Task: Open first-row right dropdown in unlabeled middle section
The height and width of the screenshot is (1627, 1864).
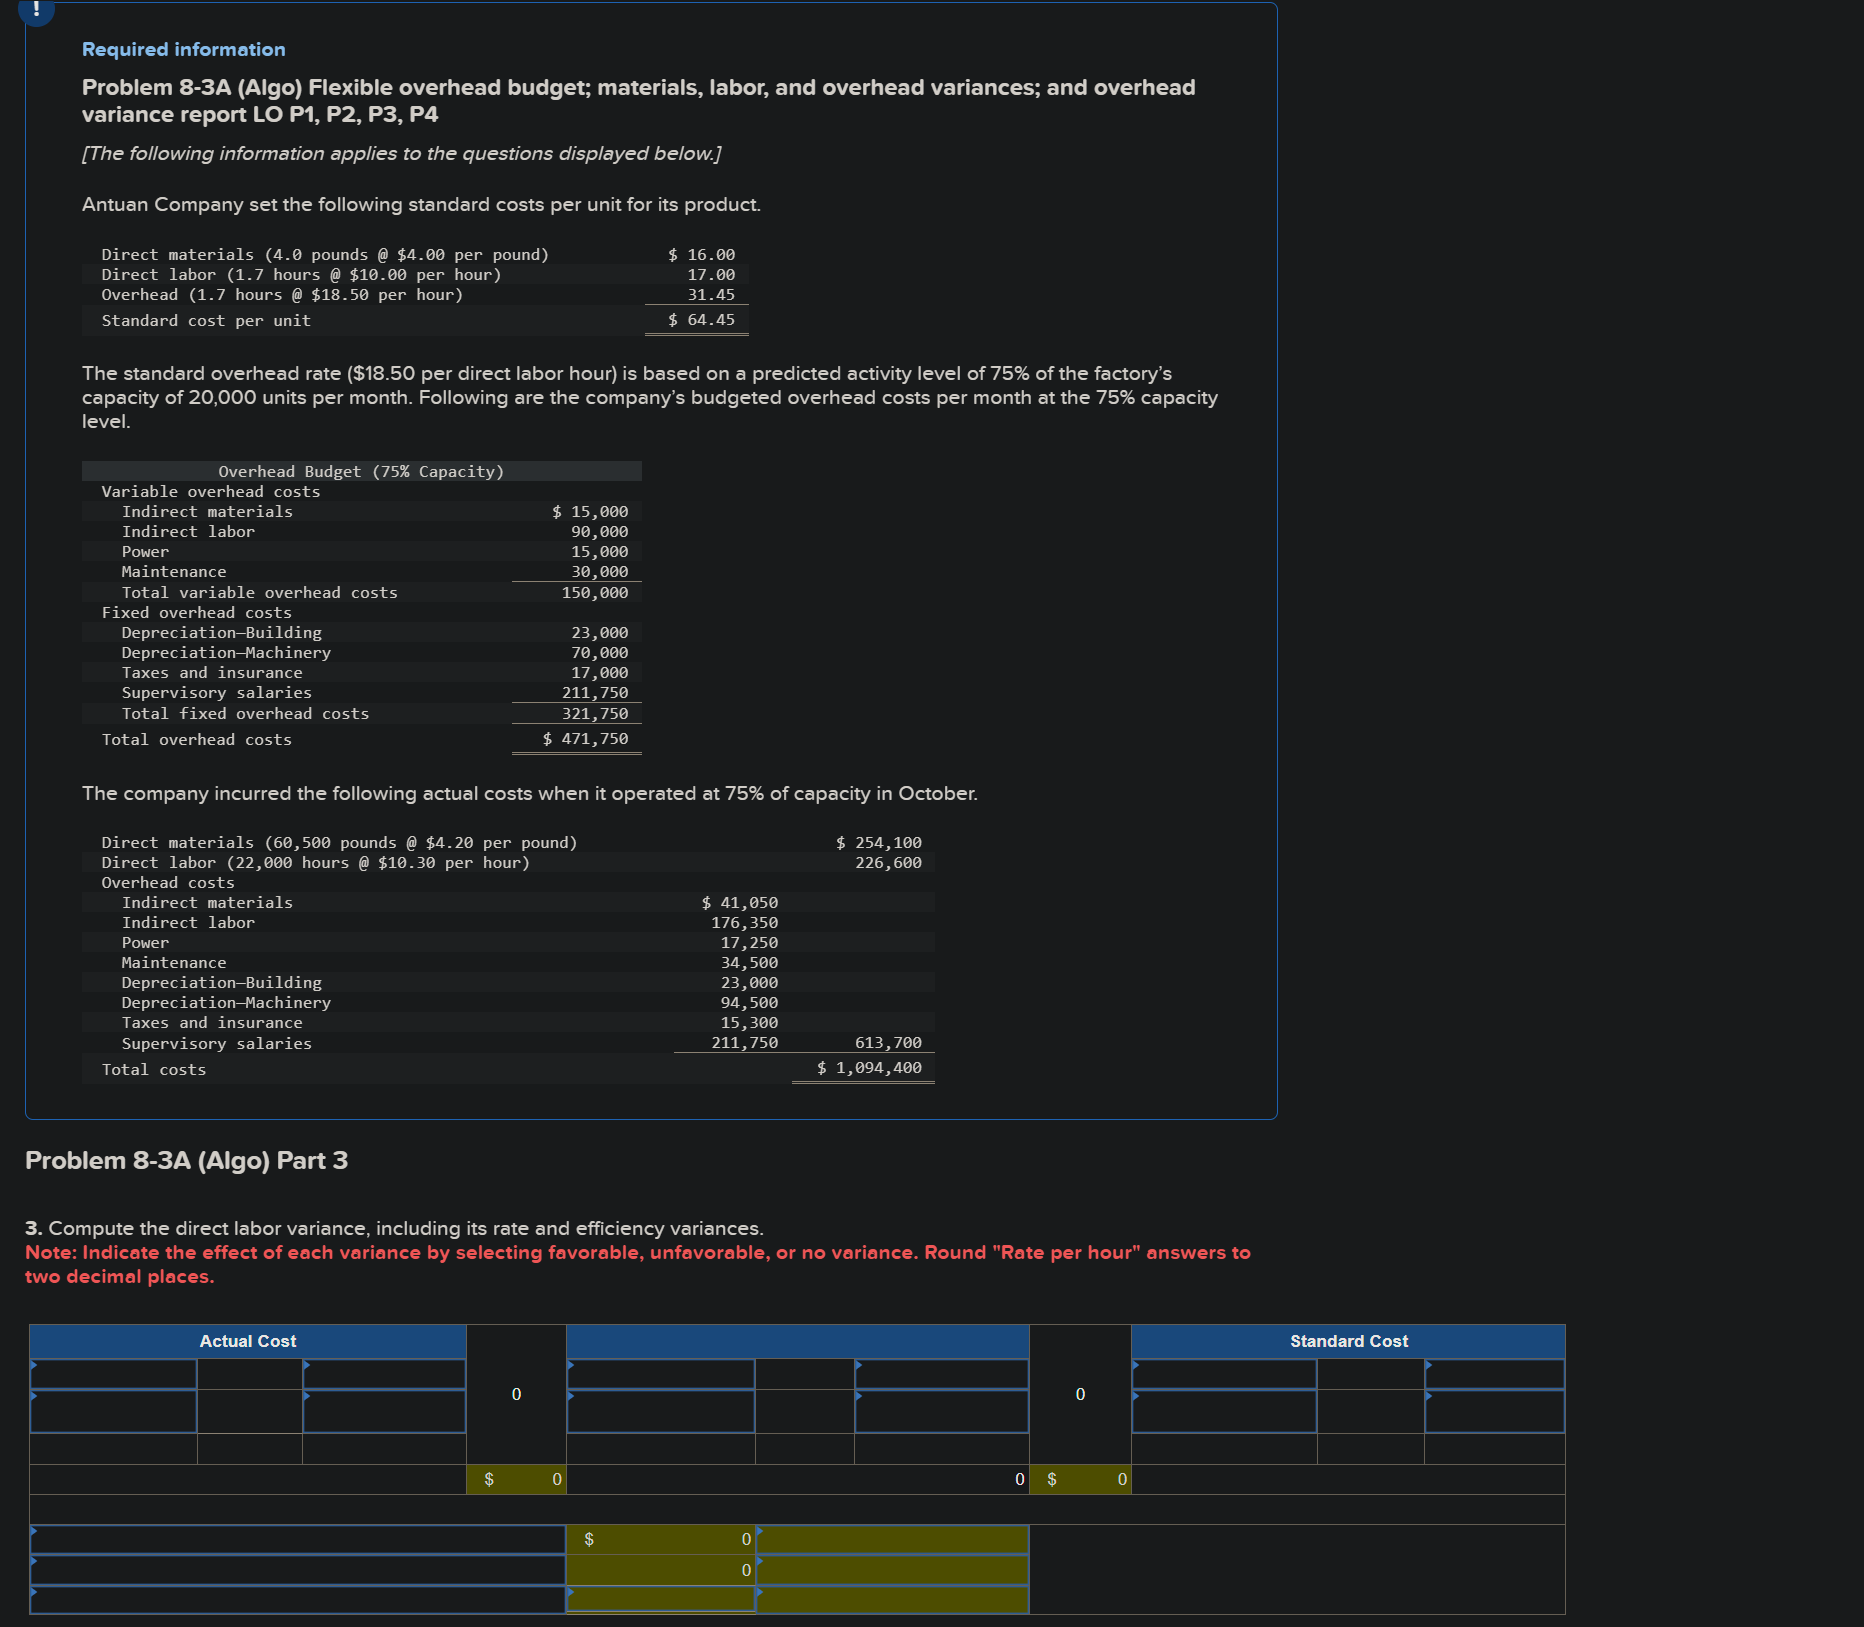Action: pyautogui.click(x=941, y=1373)
